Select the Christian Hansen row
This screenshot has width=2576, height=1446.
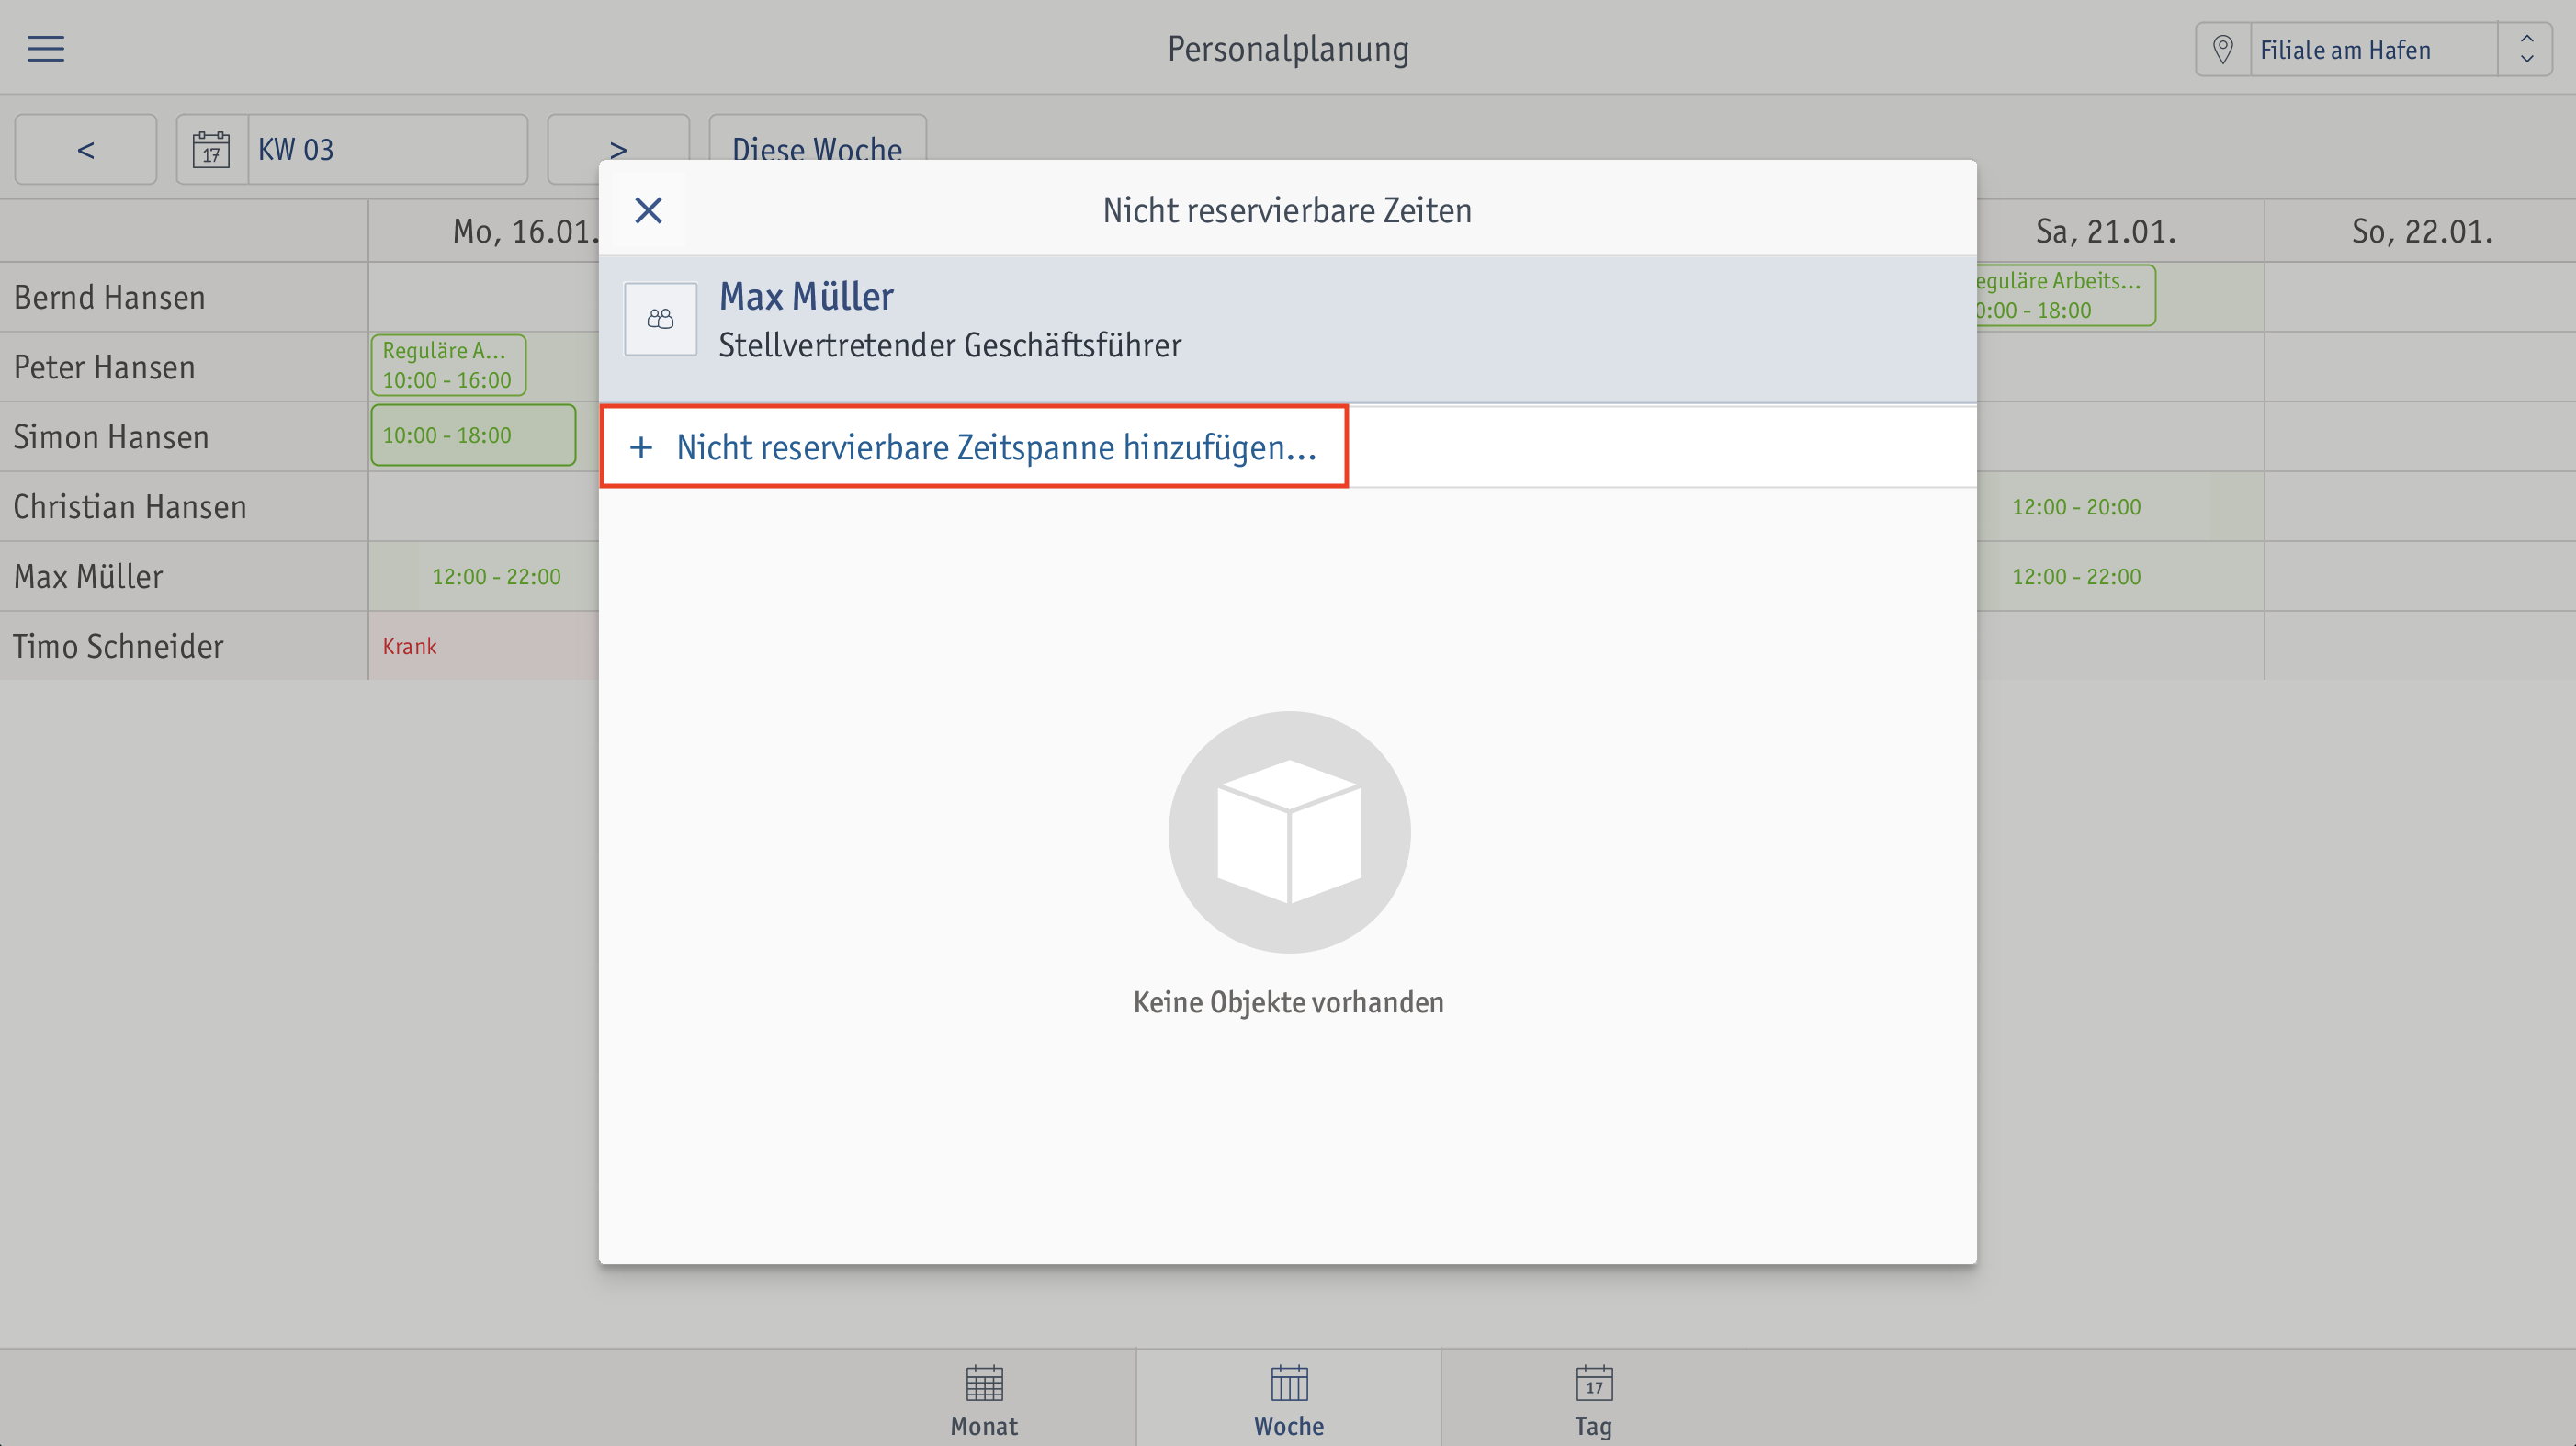point(184,507)
